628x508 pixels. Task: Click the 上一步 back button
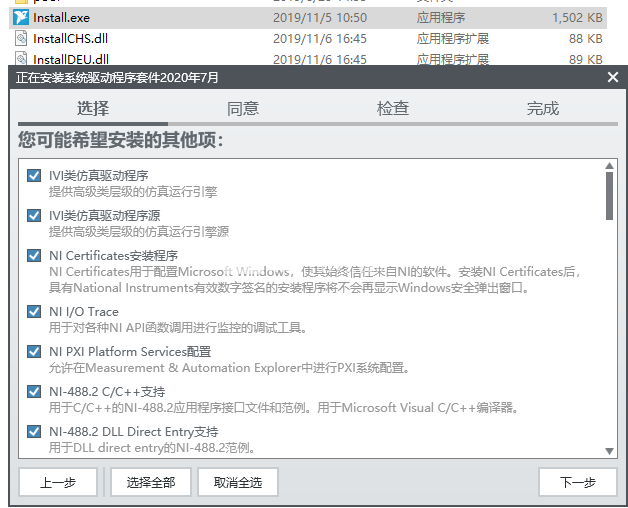58,482
